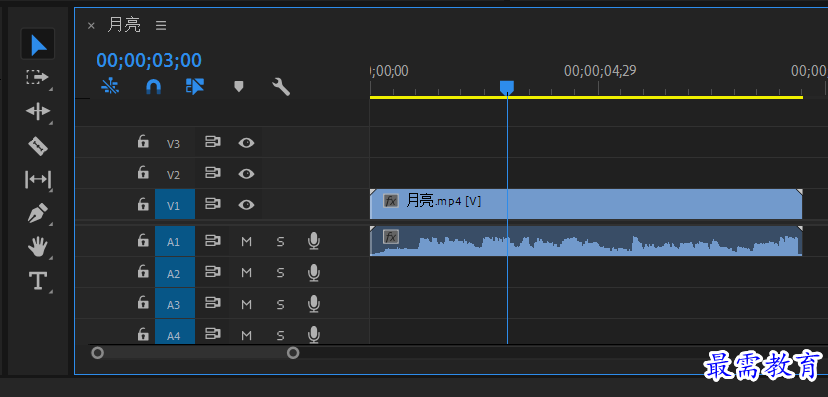Solo track A3
828x397 pixels.
click(x=280, y=304)
